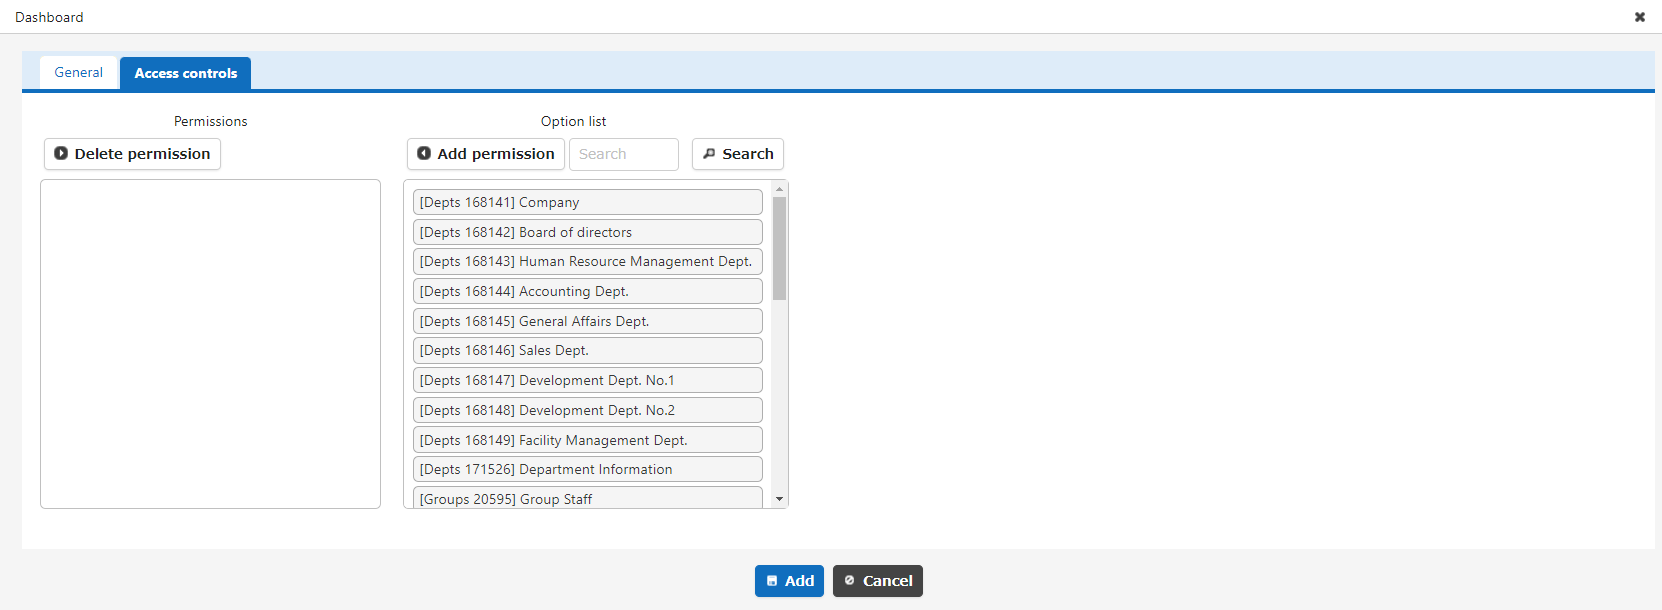
Task: Select [Depts 168141] Company option
Action: (588, 202)
